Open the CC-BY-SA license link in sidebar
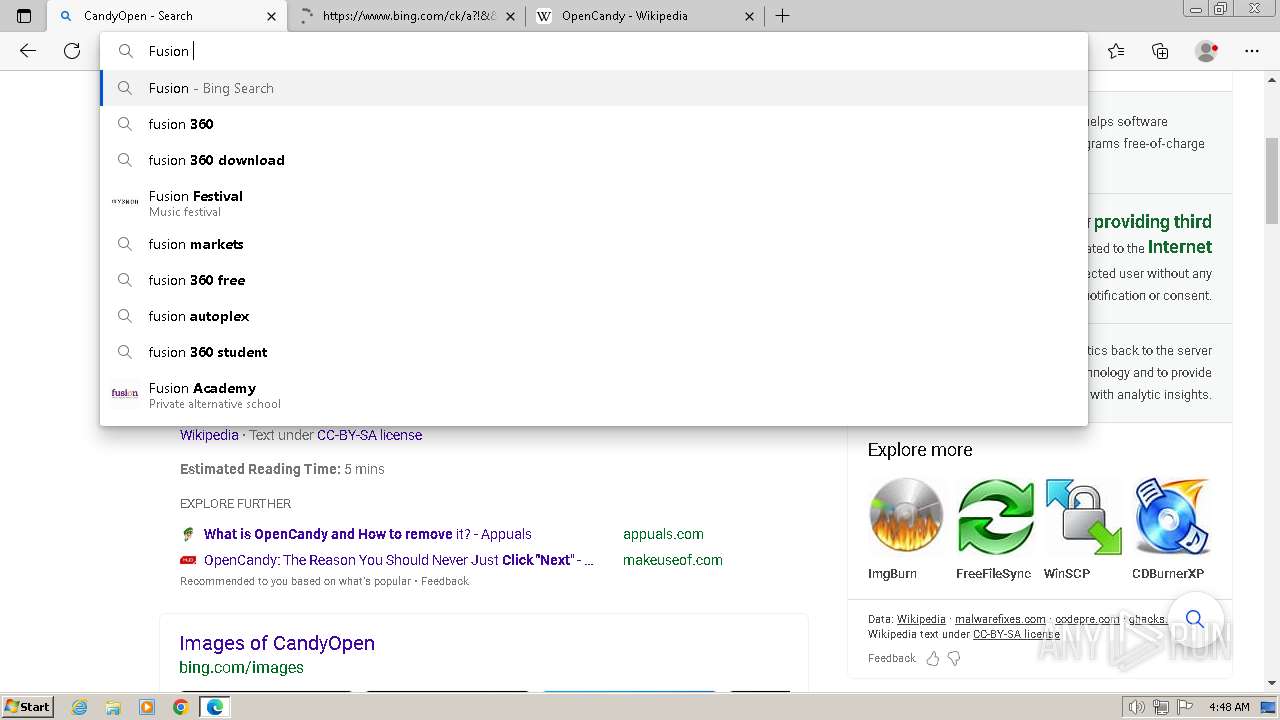Viewport: 1280px width, 720px height. tap(1016, 634)
